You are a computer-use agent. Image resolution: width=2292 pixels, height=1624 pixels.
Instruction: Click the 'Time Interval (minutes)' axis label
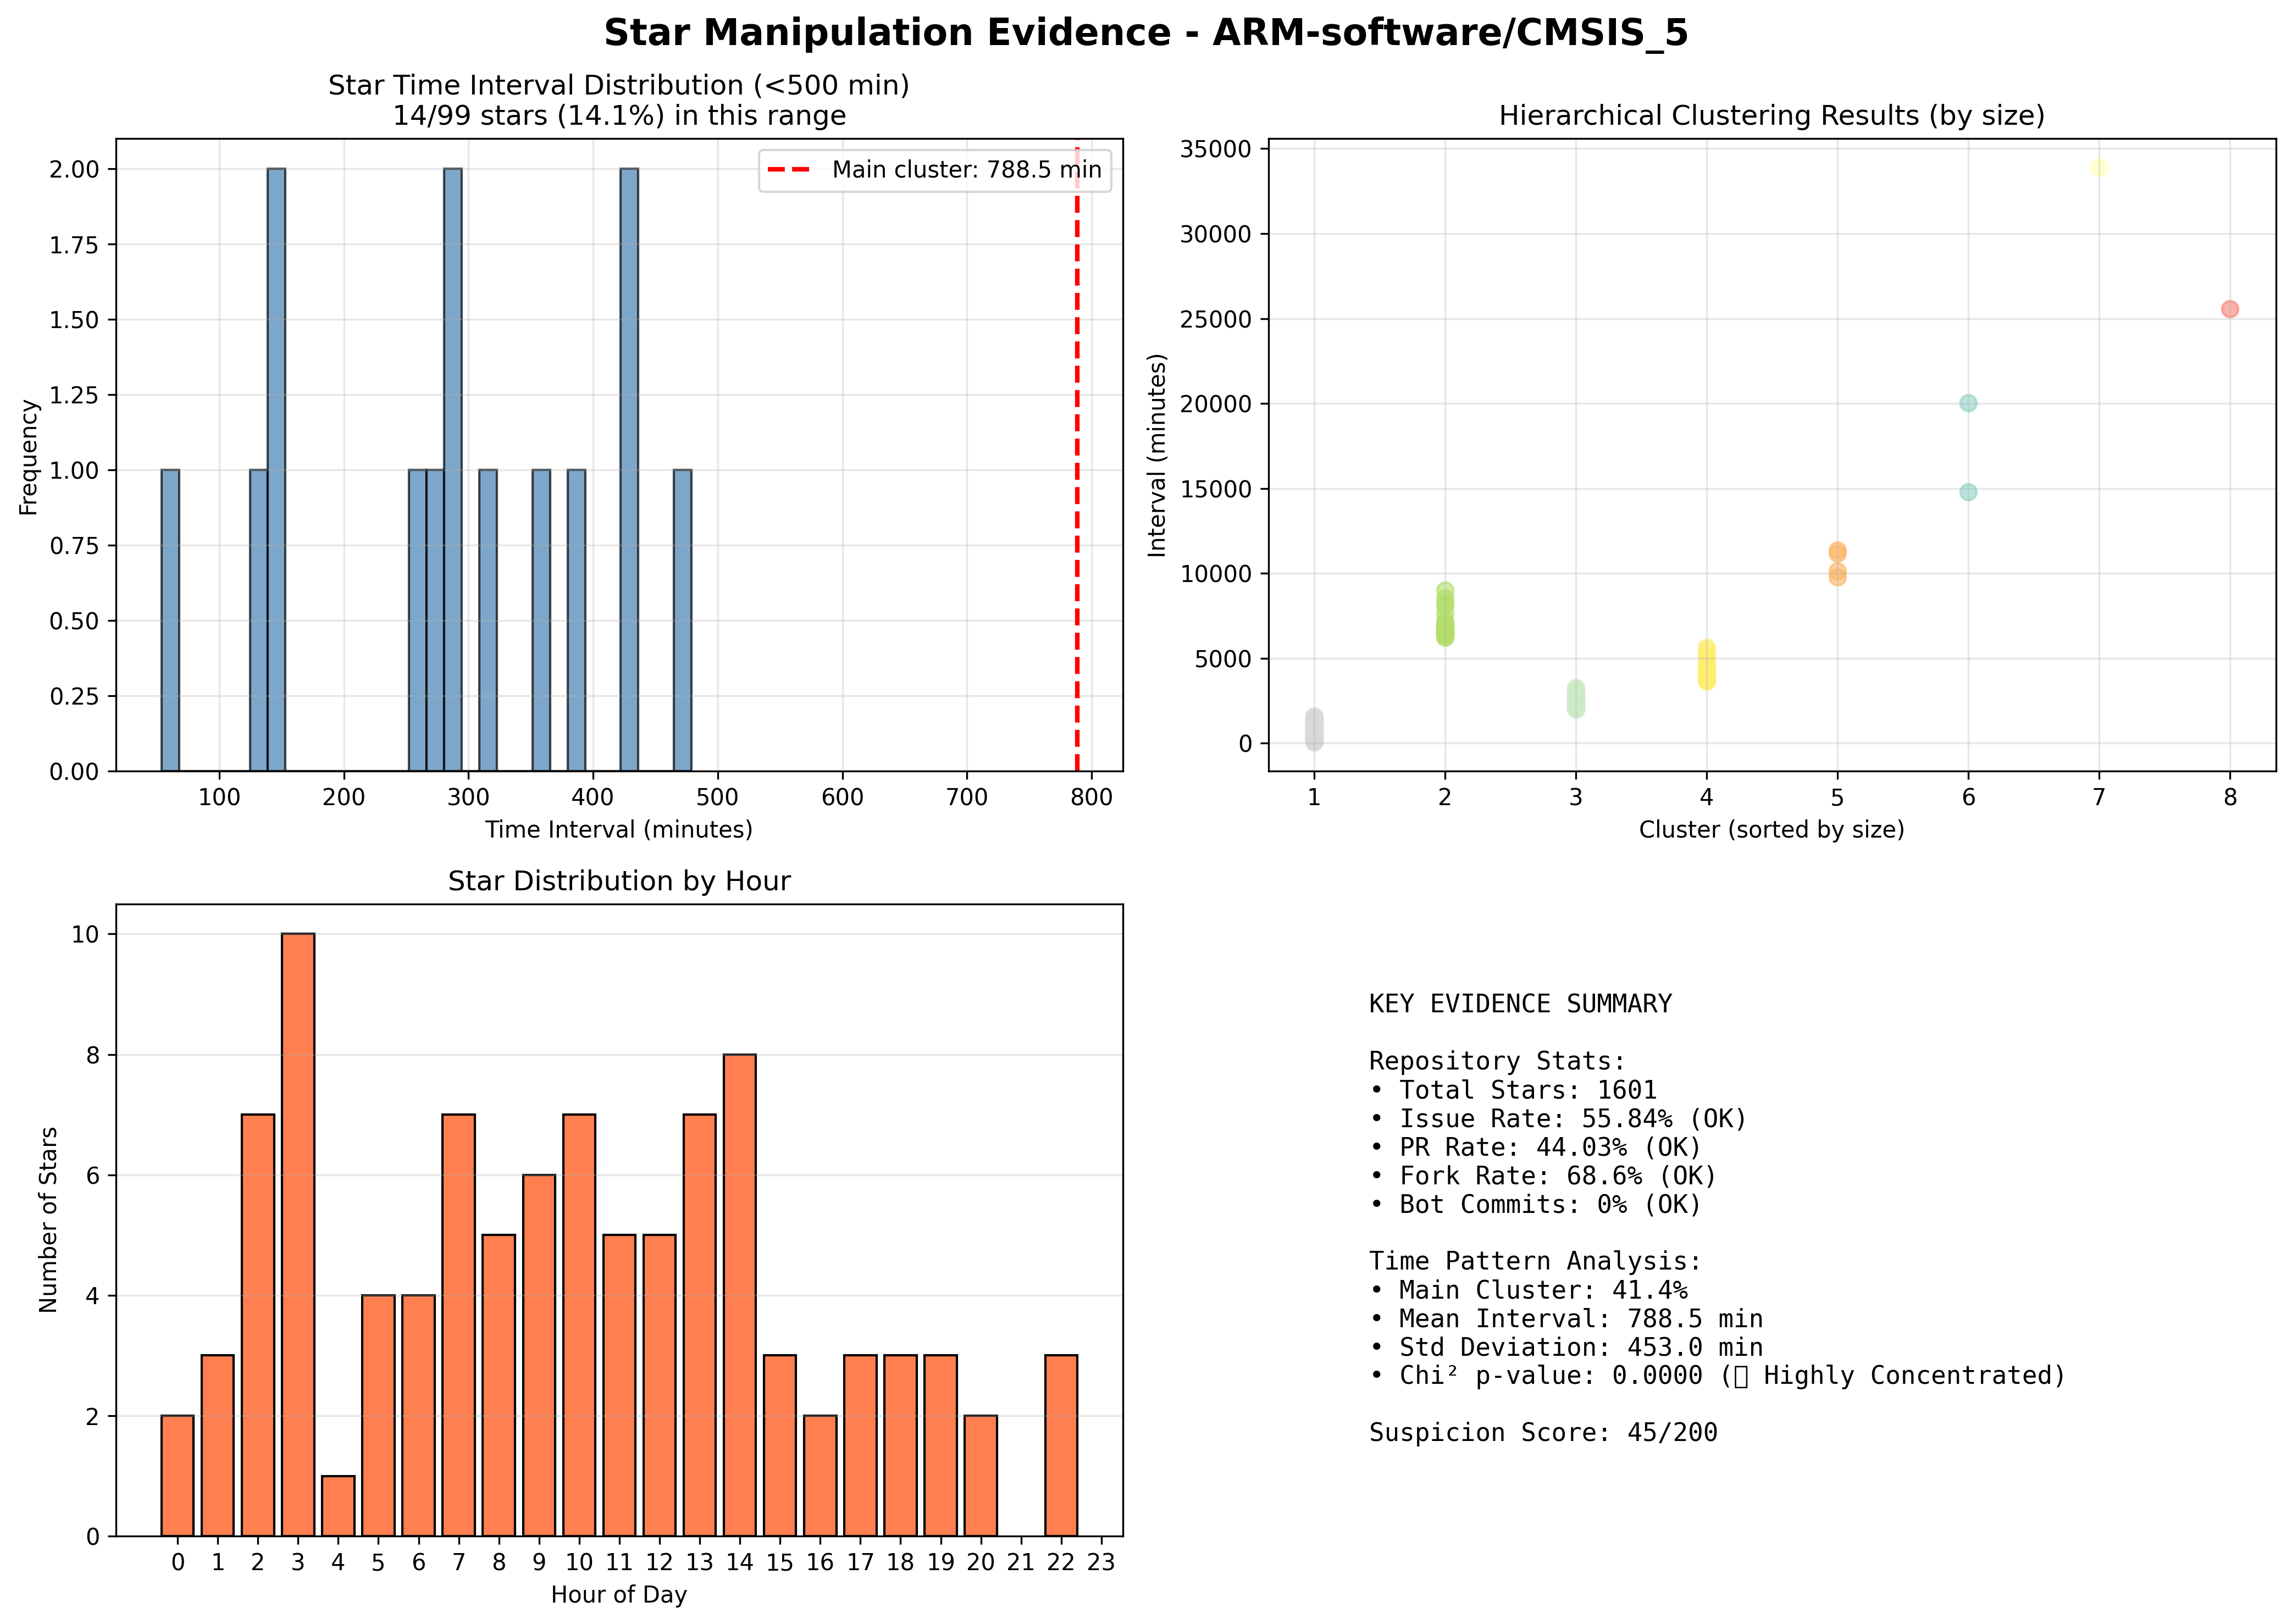pos(619,830)
